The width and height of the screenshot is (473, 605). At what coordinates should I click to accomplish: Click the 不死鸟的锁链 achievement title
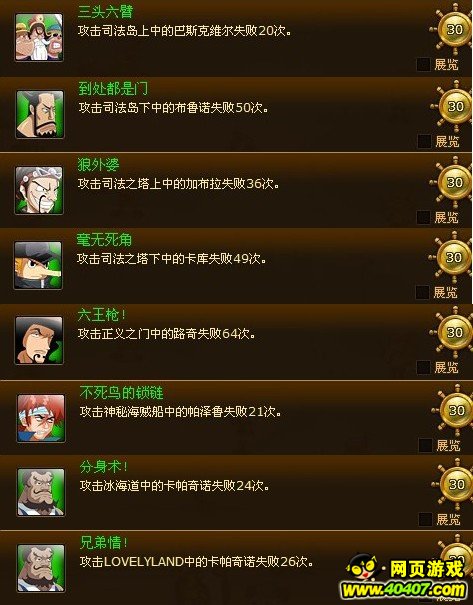[122, 393]
